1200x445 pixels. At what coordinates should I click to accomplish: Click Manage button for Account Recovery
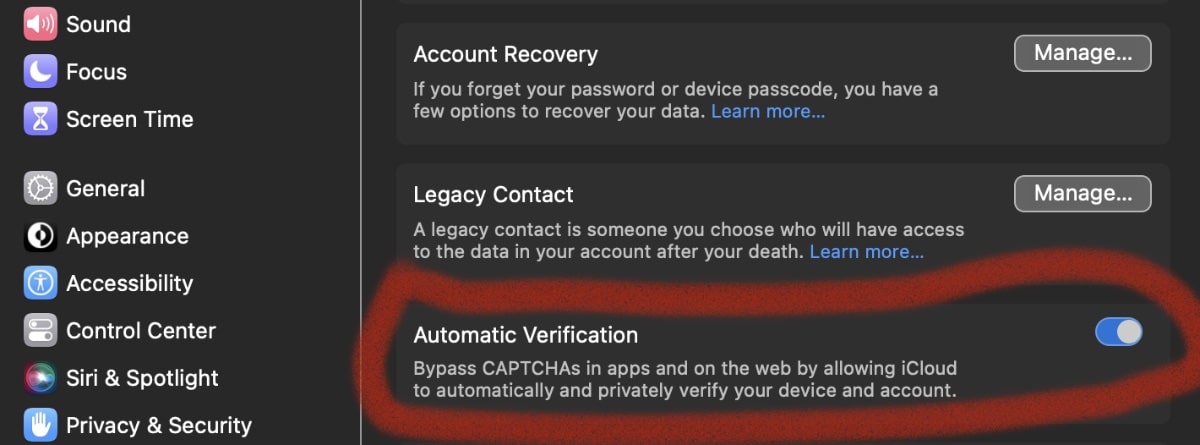pyautogui.click(x=1082, y=53)
